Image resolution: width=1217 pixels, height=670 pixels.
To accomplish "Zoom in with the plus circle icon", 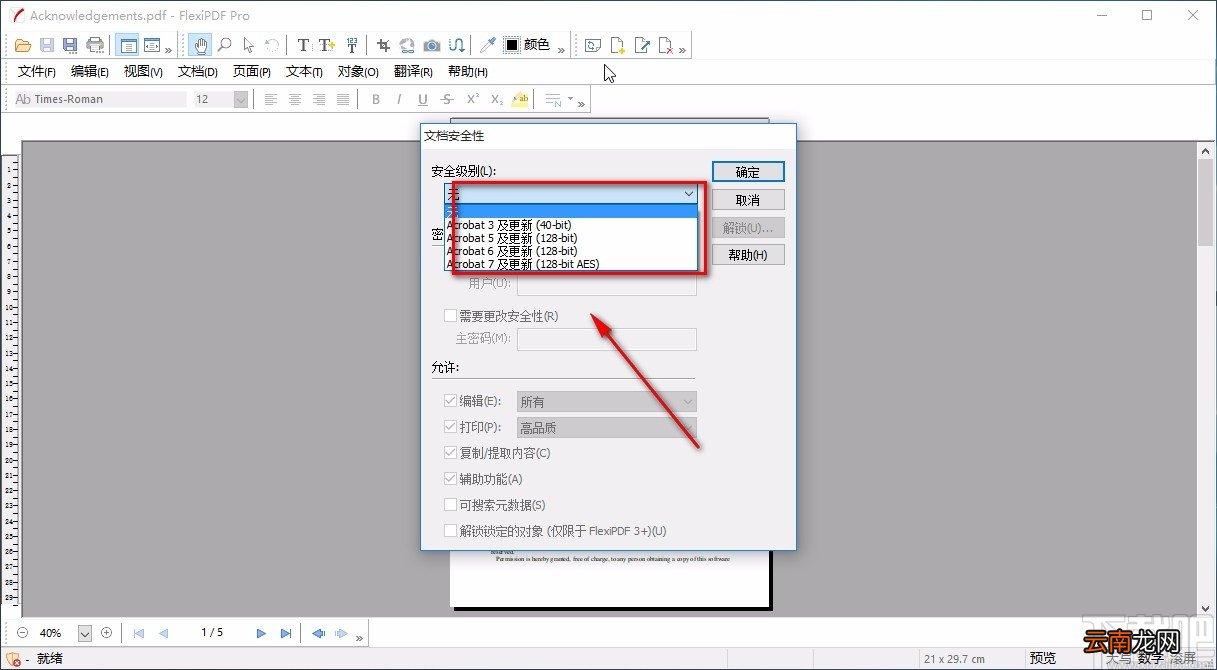I will point(106,633).
